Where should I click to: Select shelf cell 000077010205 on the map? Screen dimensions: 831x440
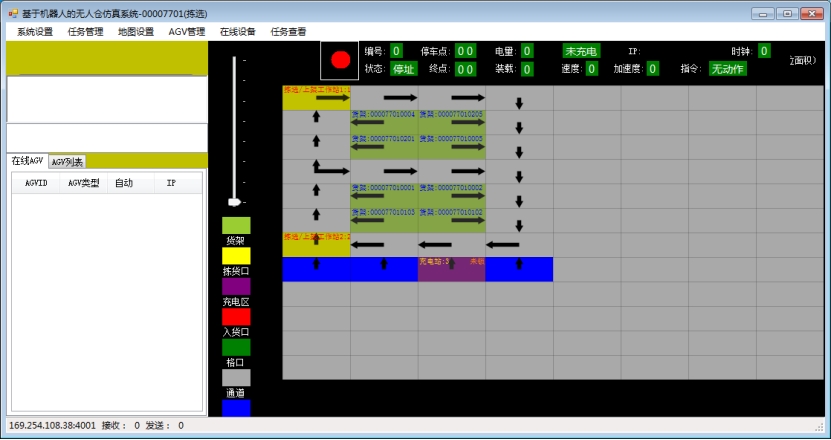pos(452,122)
